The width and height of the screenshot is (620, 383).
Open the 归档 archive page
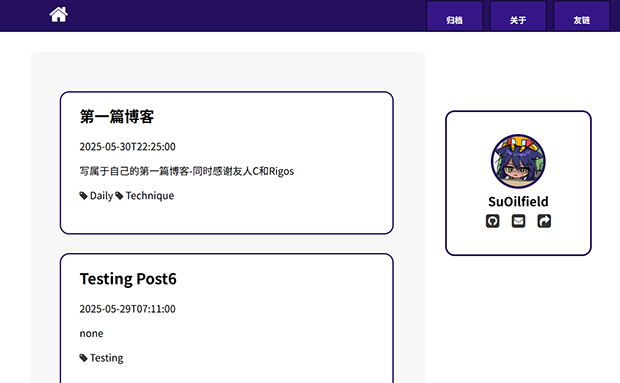click(455, 16)
